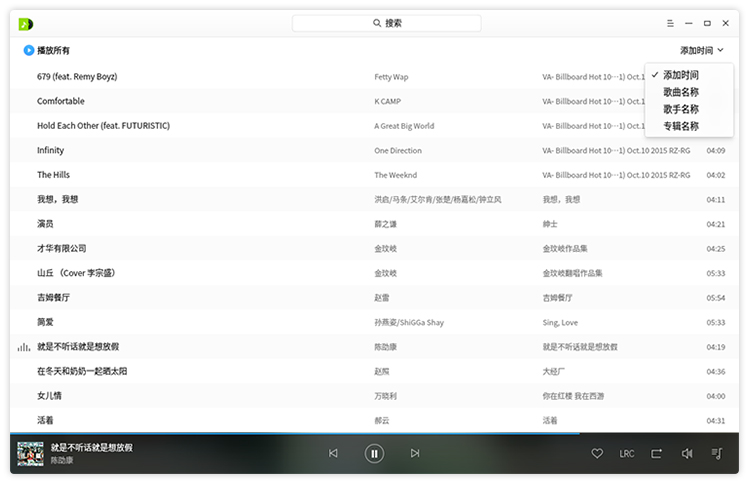Collapse the 添加时间 sort dropdown
Image resolution: width=749 pixels, height=484 pixels.
coord(701,50)
